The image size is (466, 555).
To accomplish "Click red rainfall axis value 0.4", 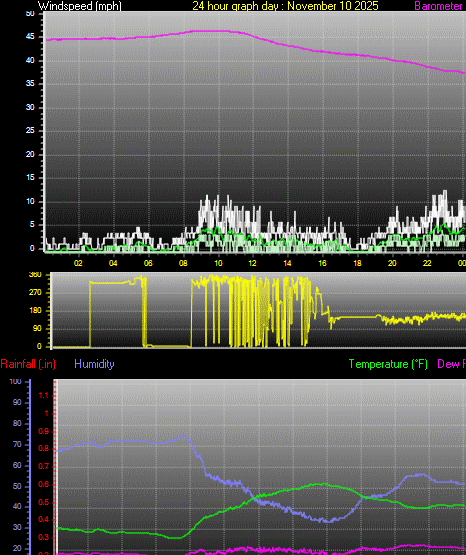I will click(x=43, y=520).
